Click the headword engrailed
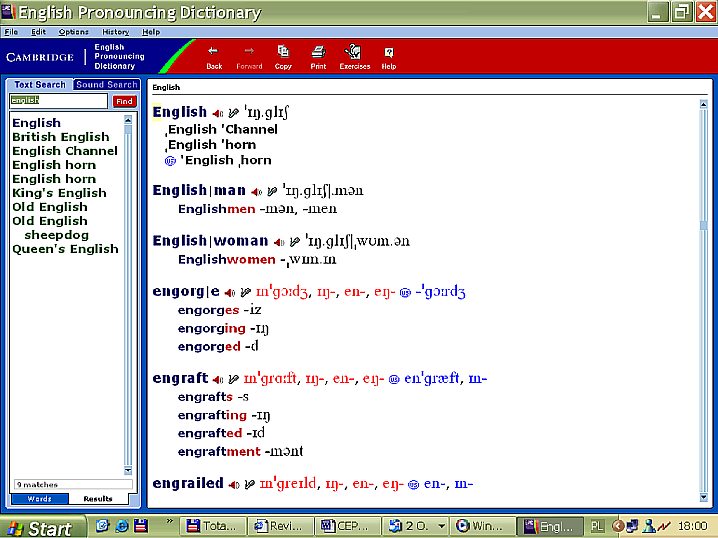 tap(188, 484)
